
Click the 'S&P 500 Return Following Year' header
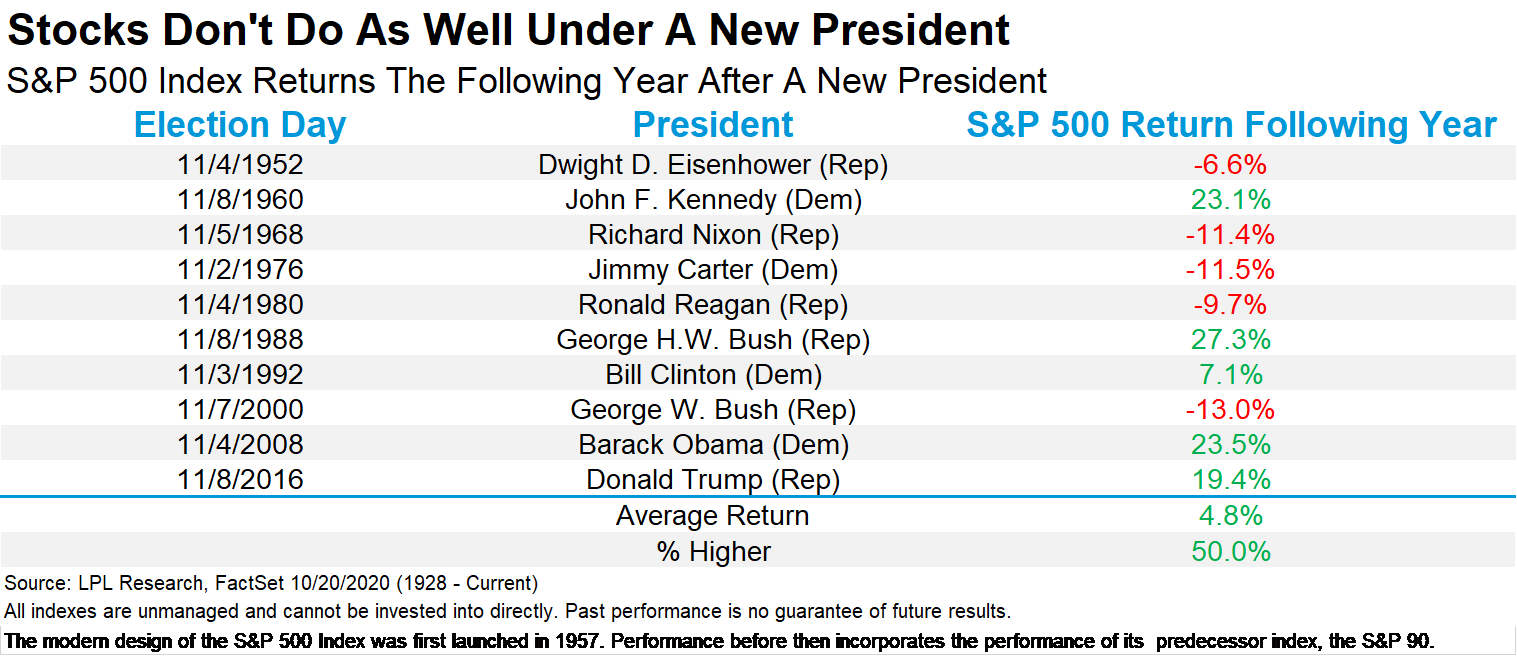click(x=1231, y=126)
